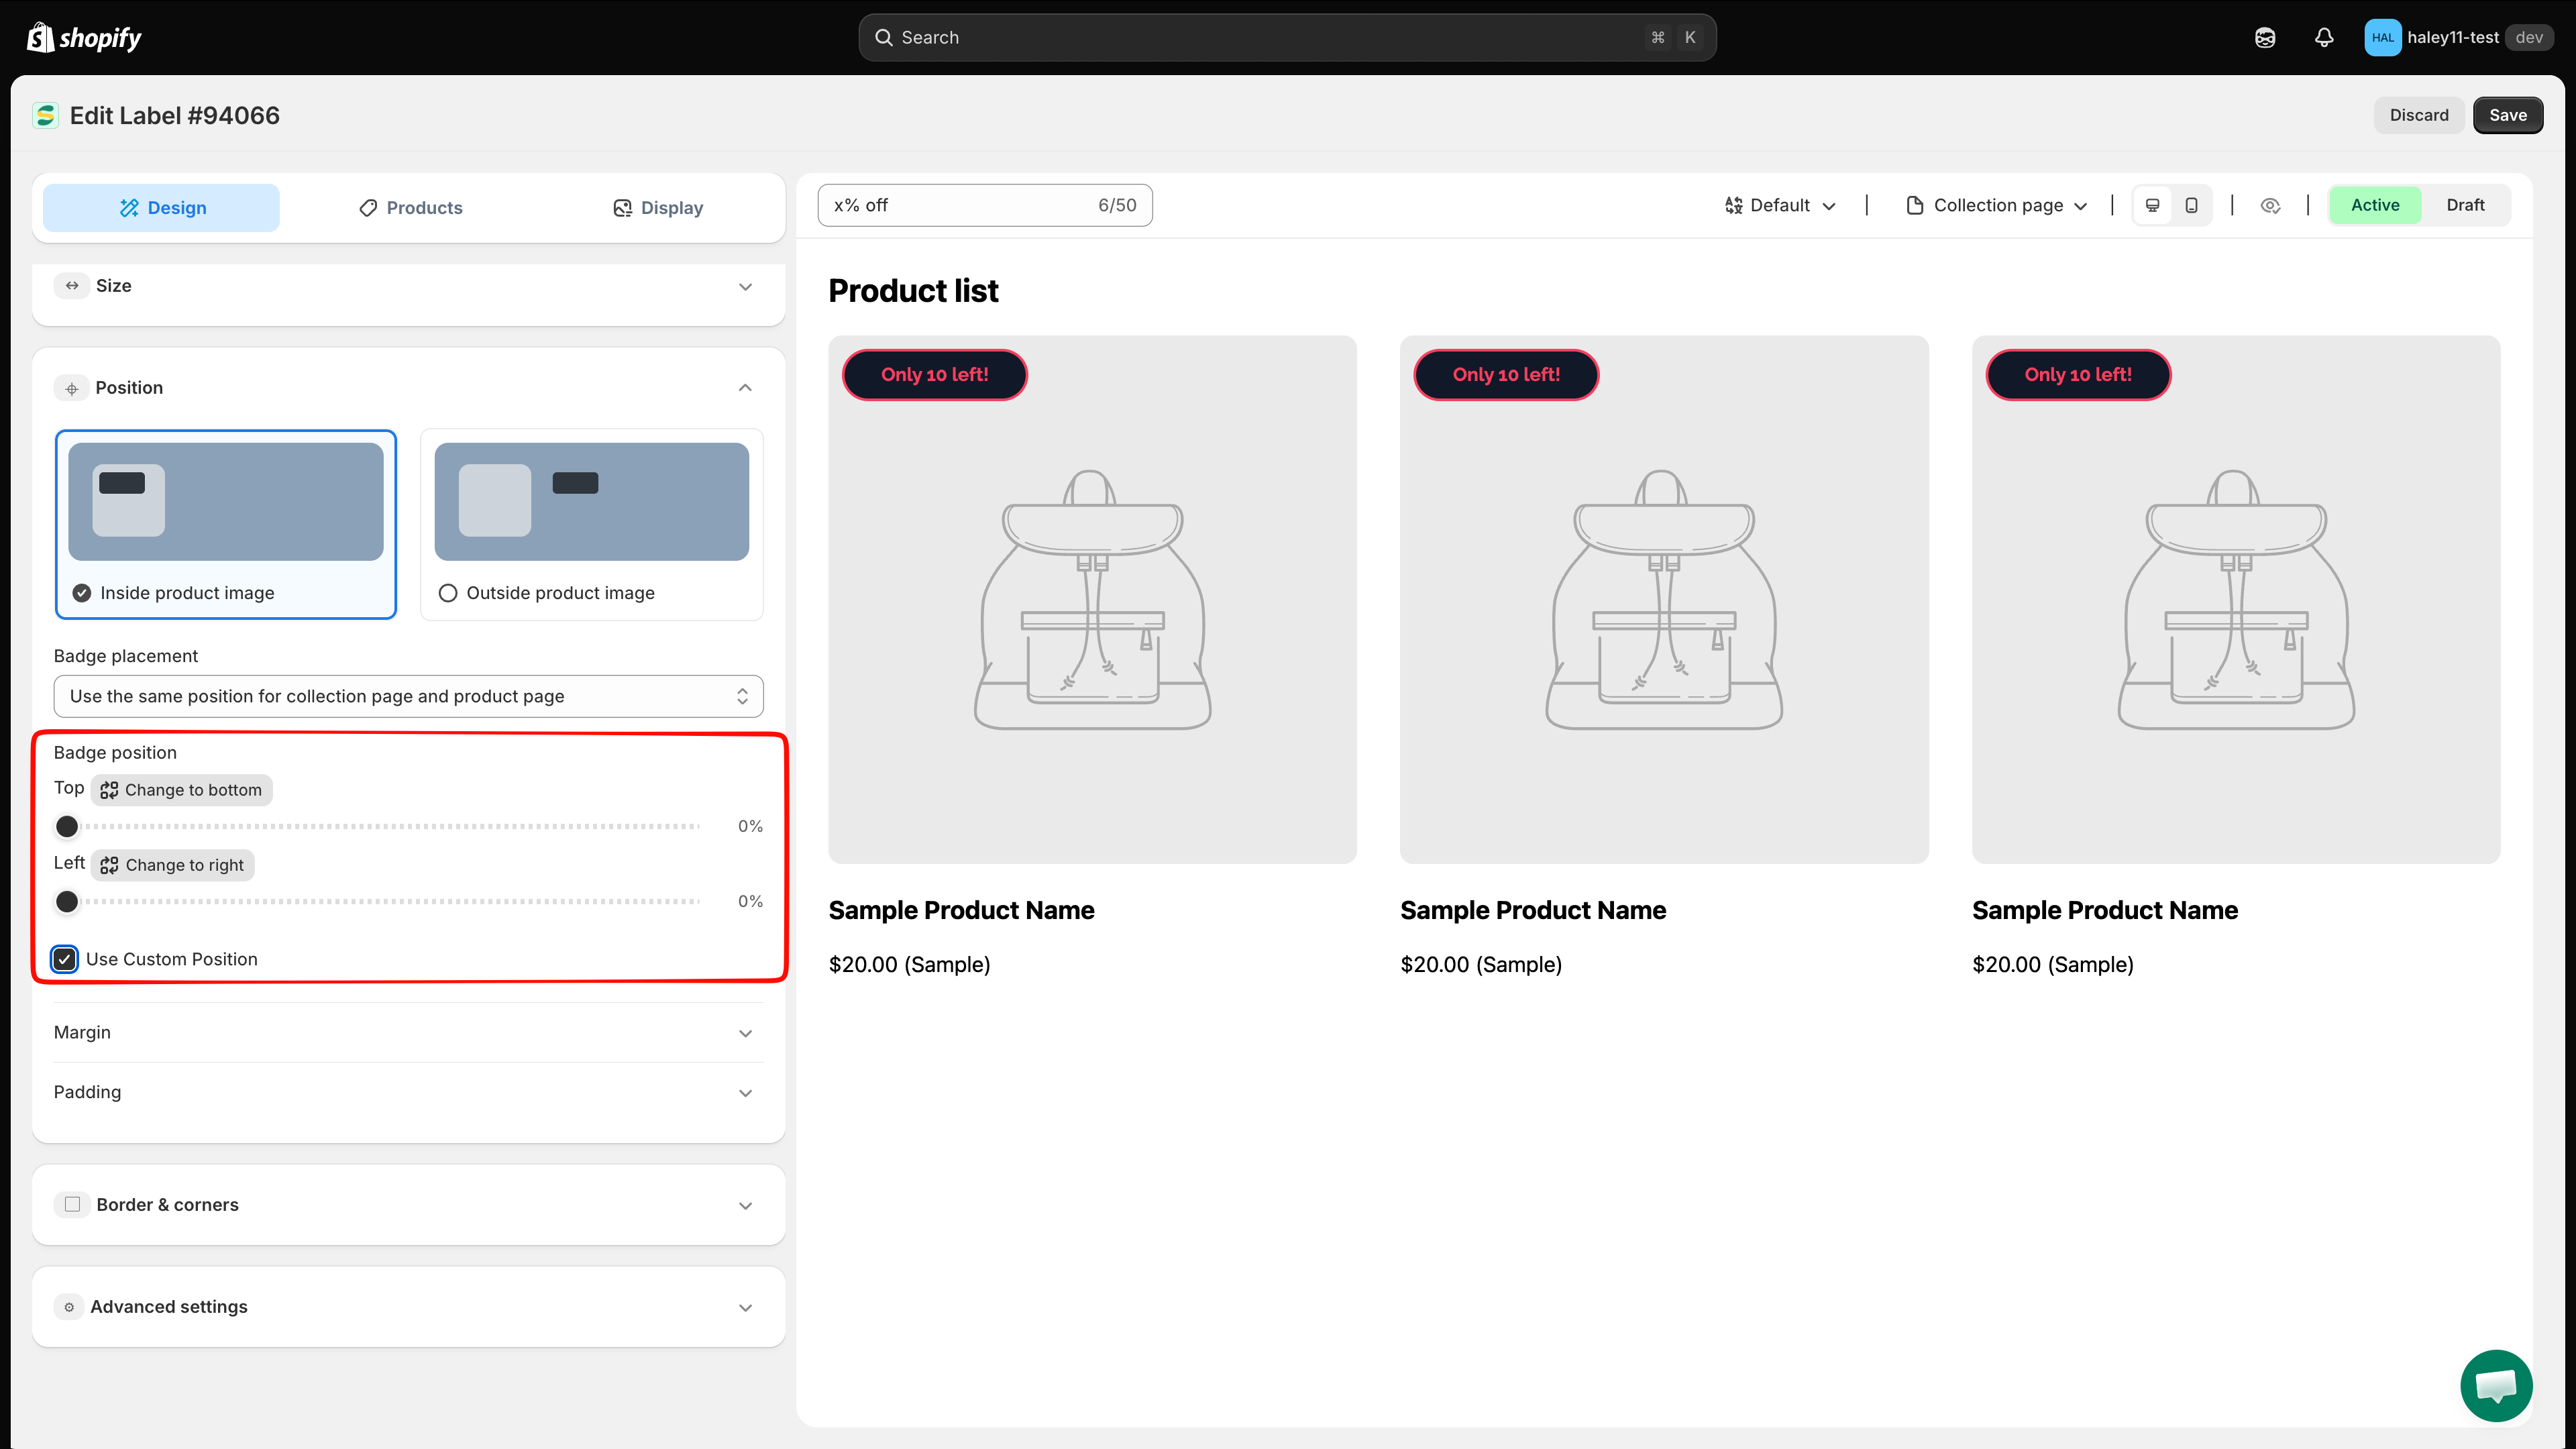Click the Collection page document icon

tap(1914, 205)
